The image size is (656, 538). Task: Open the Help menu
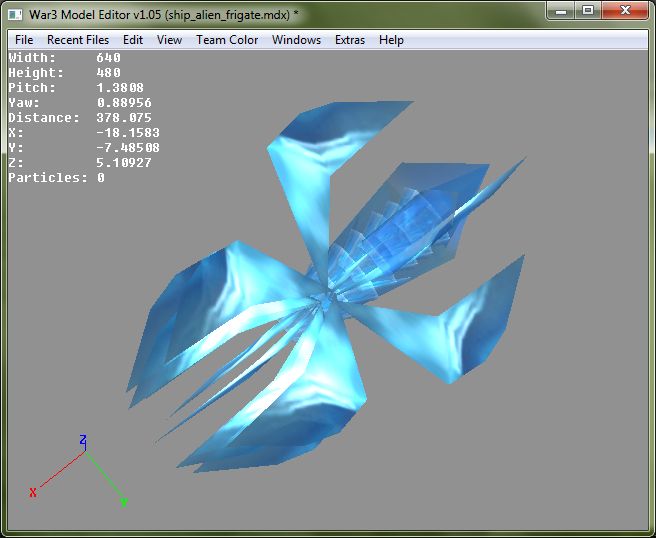(x=391, y=40)
